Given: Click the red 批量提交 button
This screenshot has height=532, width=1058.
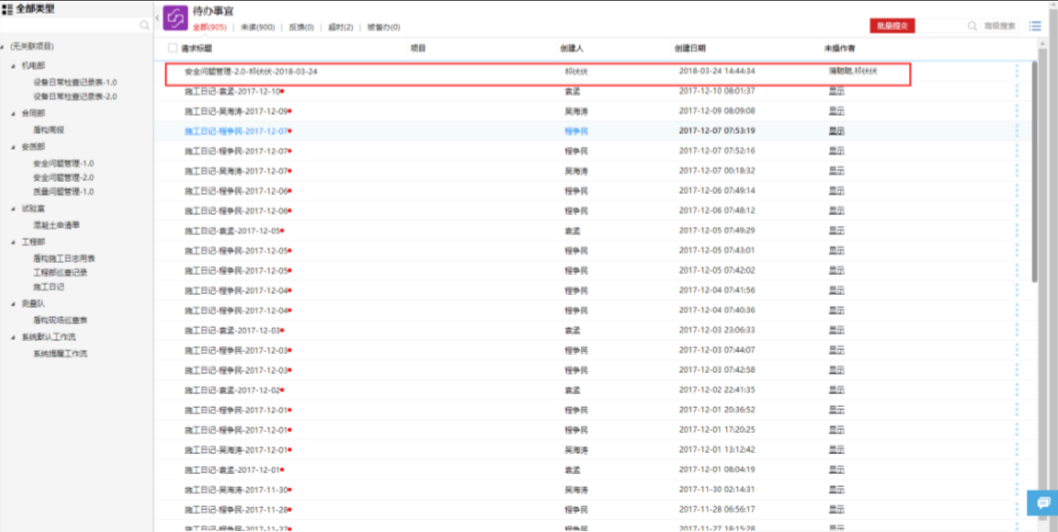Looking at the screenshot, I should 892,26.
